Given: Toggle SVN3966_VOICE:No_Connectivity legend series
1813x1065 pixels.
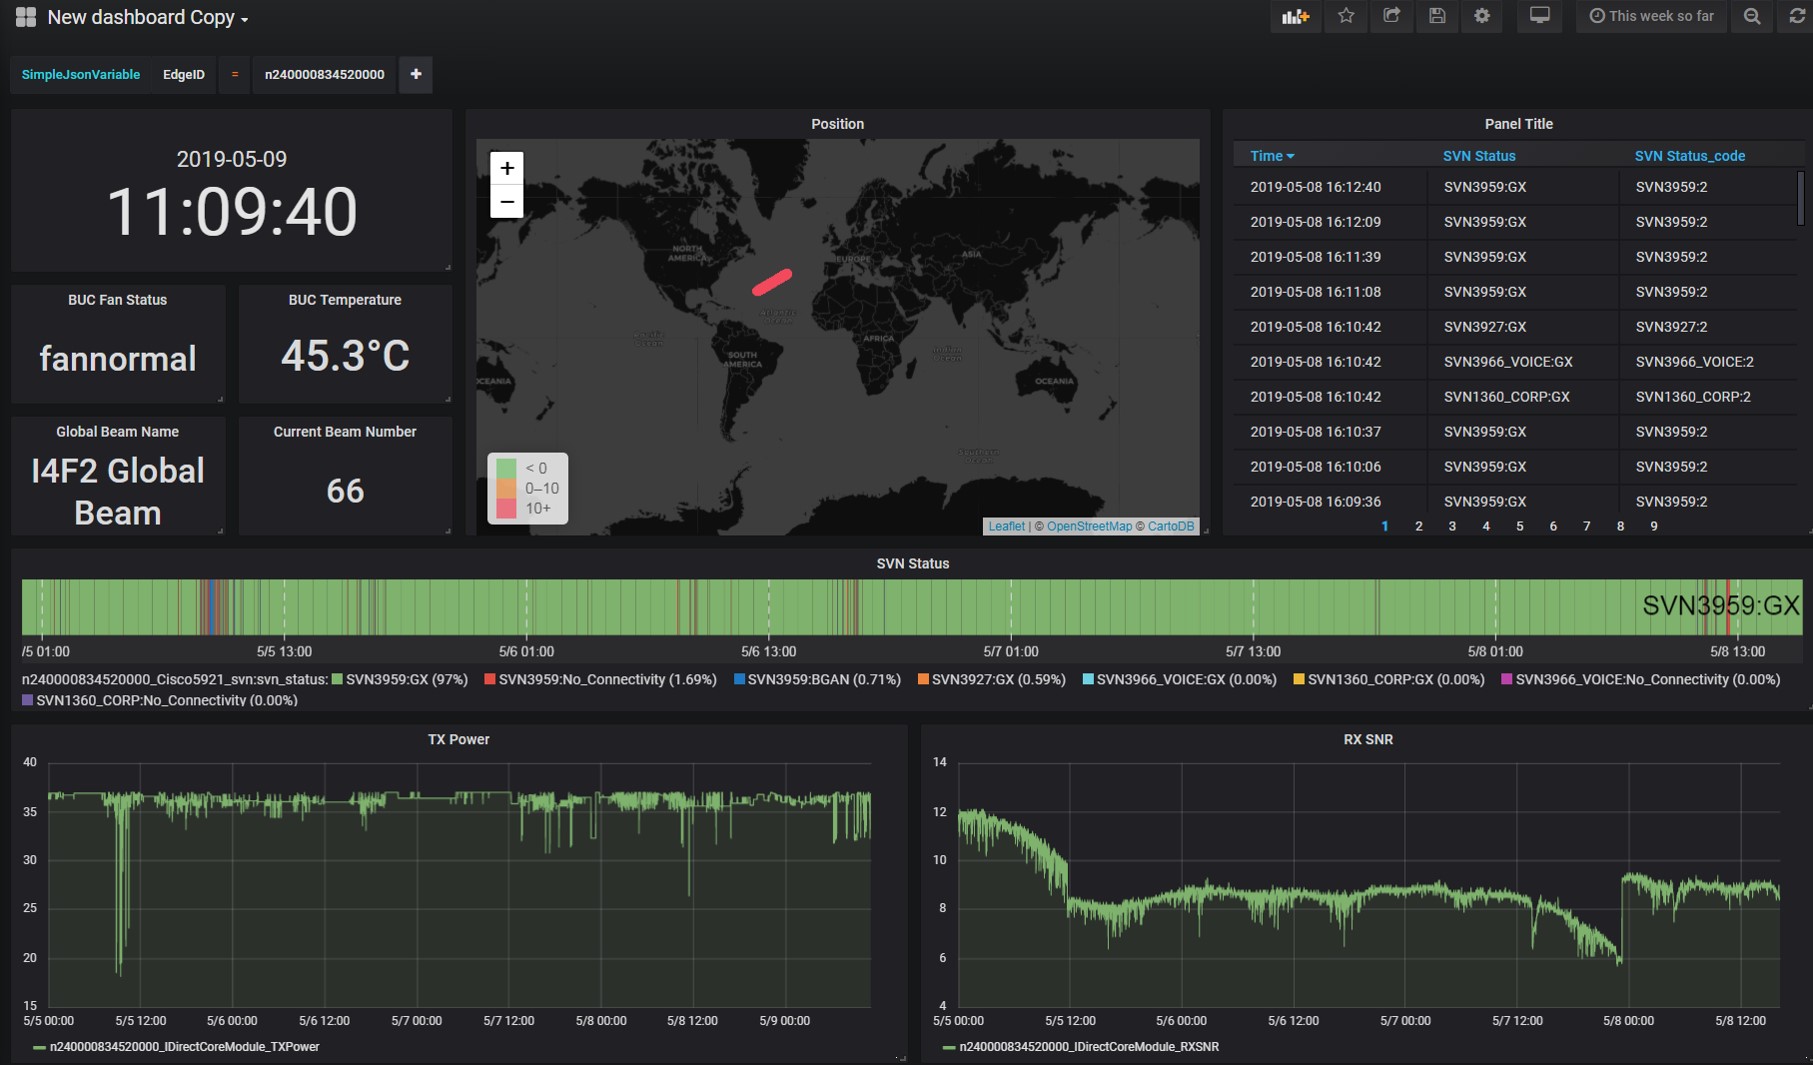Looking at the screenshot, I should [1640, 679].
